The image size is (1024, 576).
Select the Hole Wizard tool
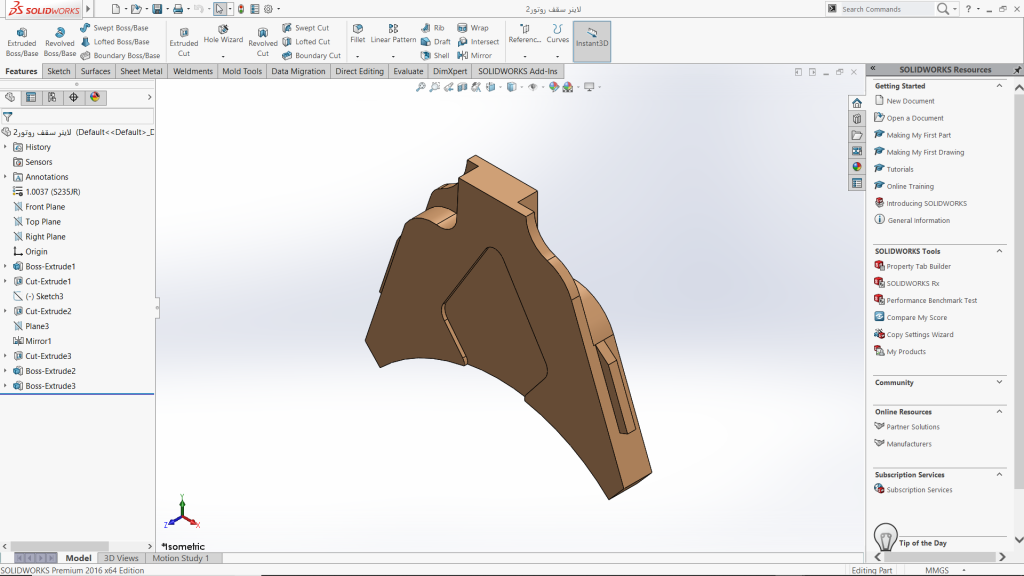223,34
